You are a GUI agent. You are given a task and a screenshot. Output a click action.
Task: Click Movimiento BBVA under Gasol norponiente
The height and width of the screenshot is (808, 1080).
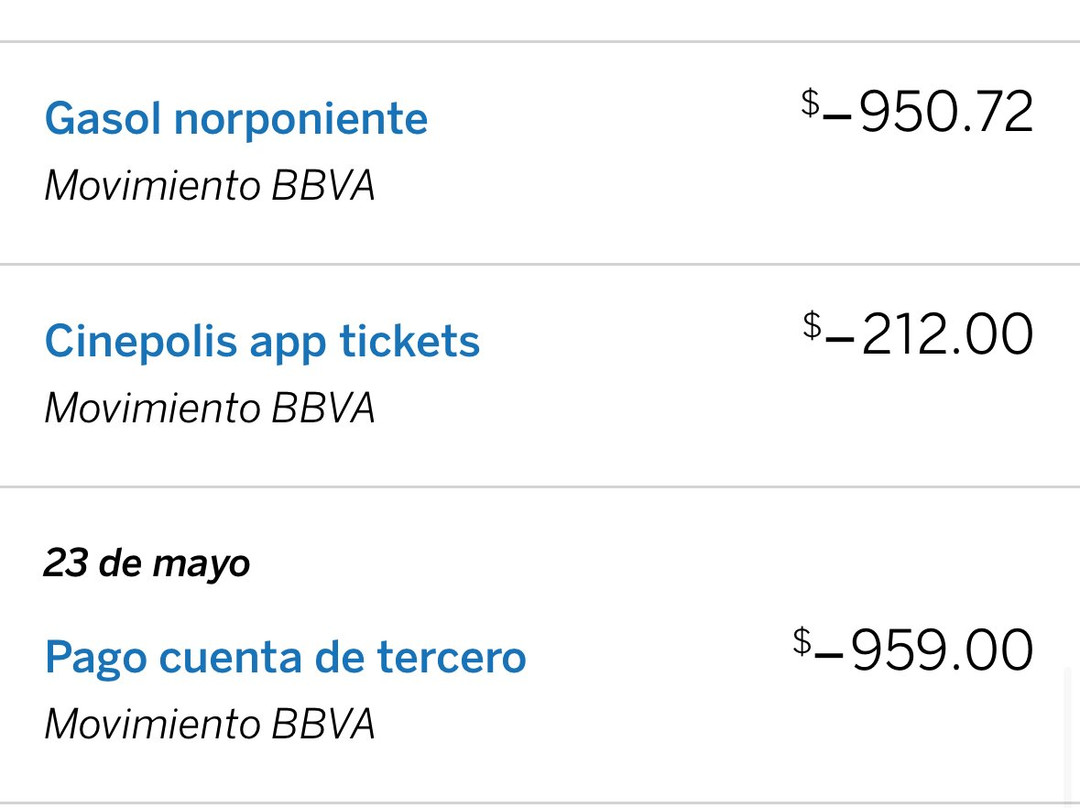coord(209,186)
